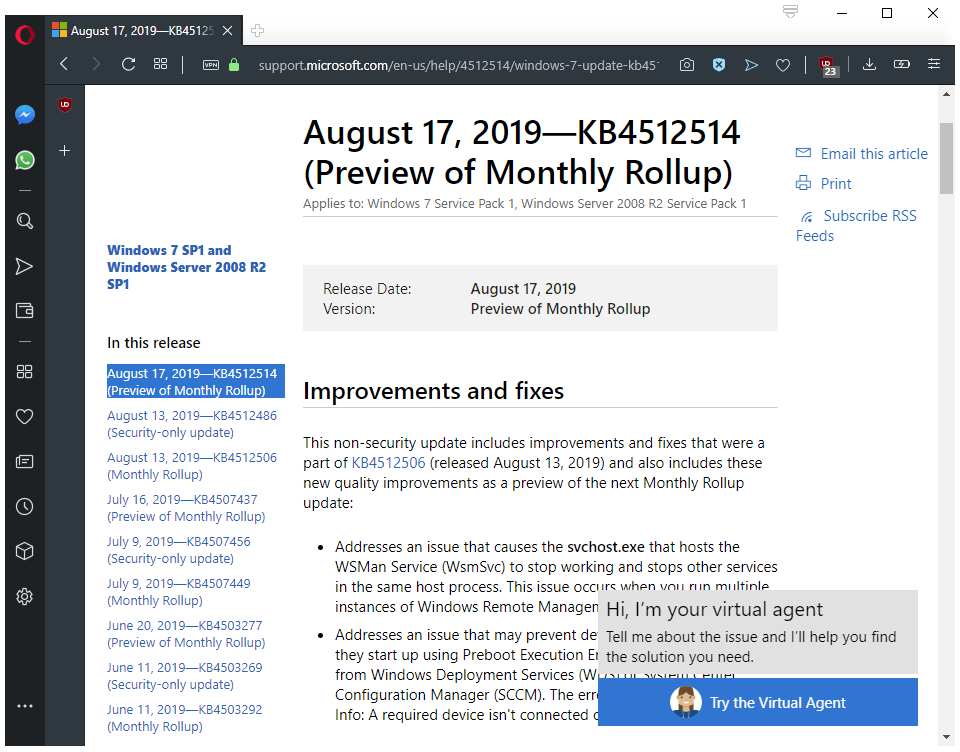Image resolution: width=960 pixels, height=752 pixels.
Task: Click the scrollbar down arrow
Action: click(x=947, y=737)
